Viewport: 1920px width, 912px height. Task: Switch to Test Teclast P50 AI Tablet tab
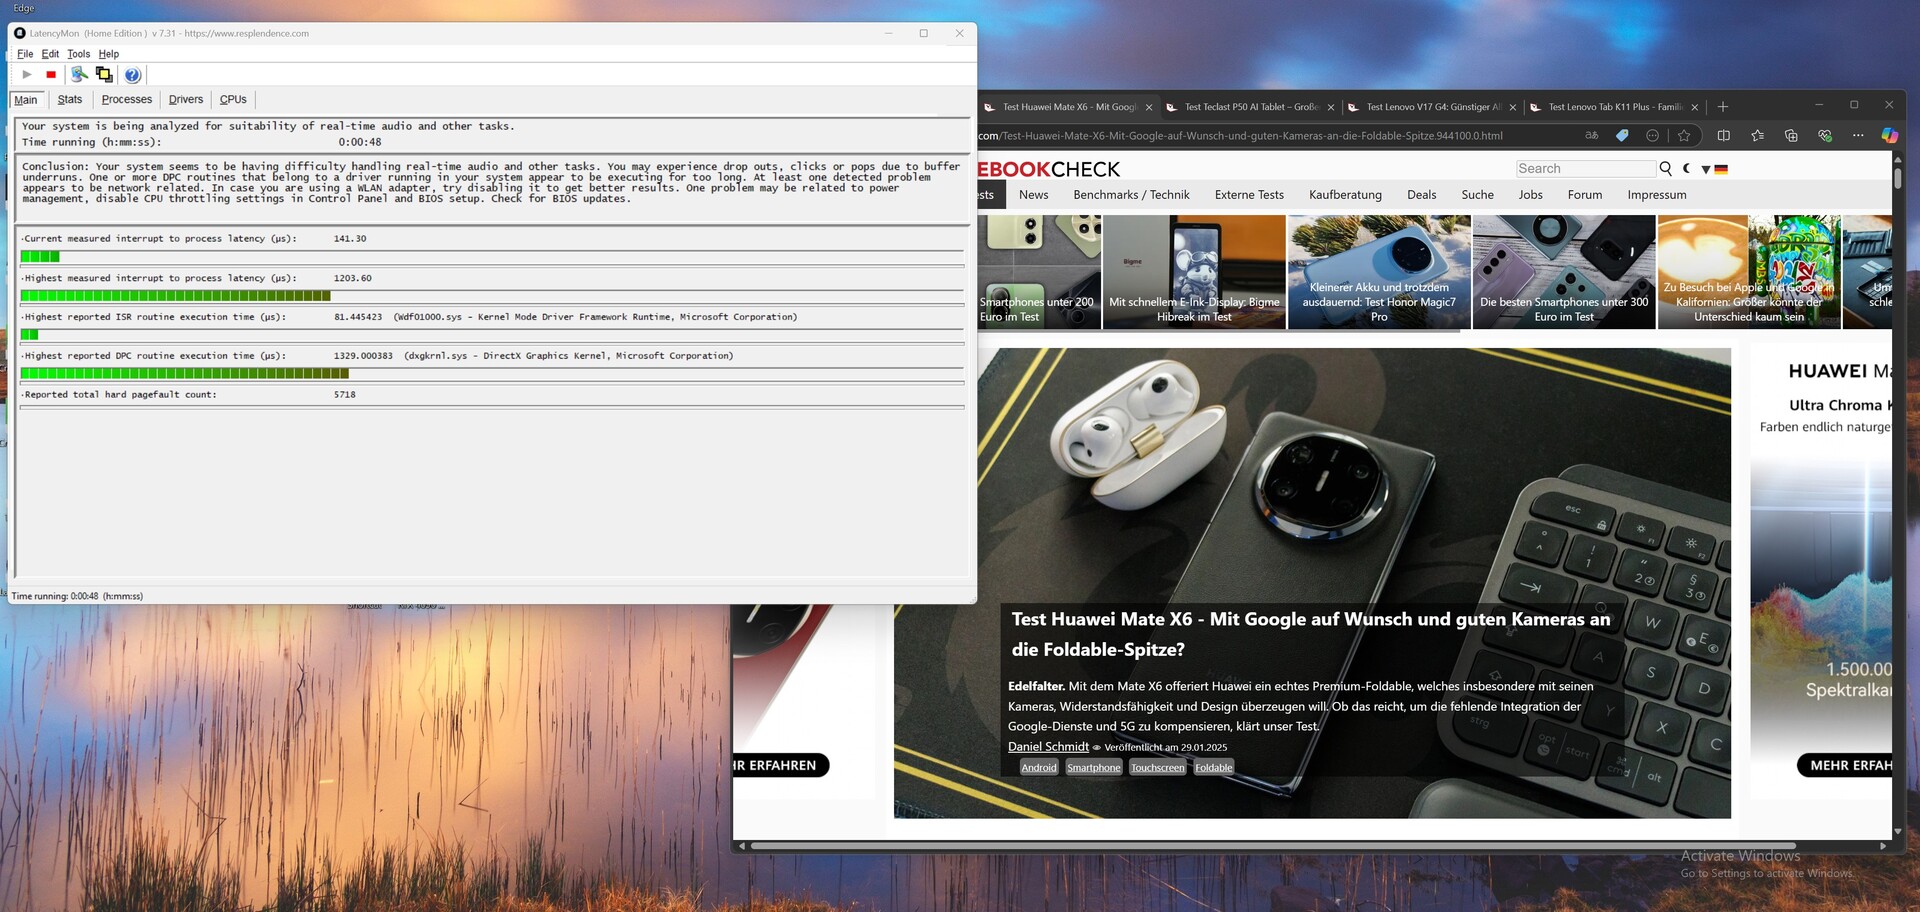[1251, 107]
